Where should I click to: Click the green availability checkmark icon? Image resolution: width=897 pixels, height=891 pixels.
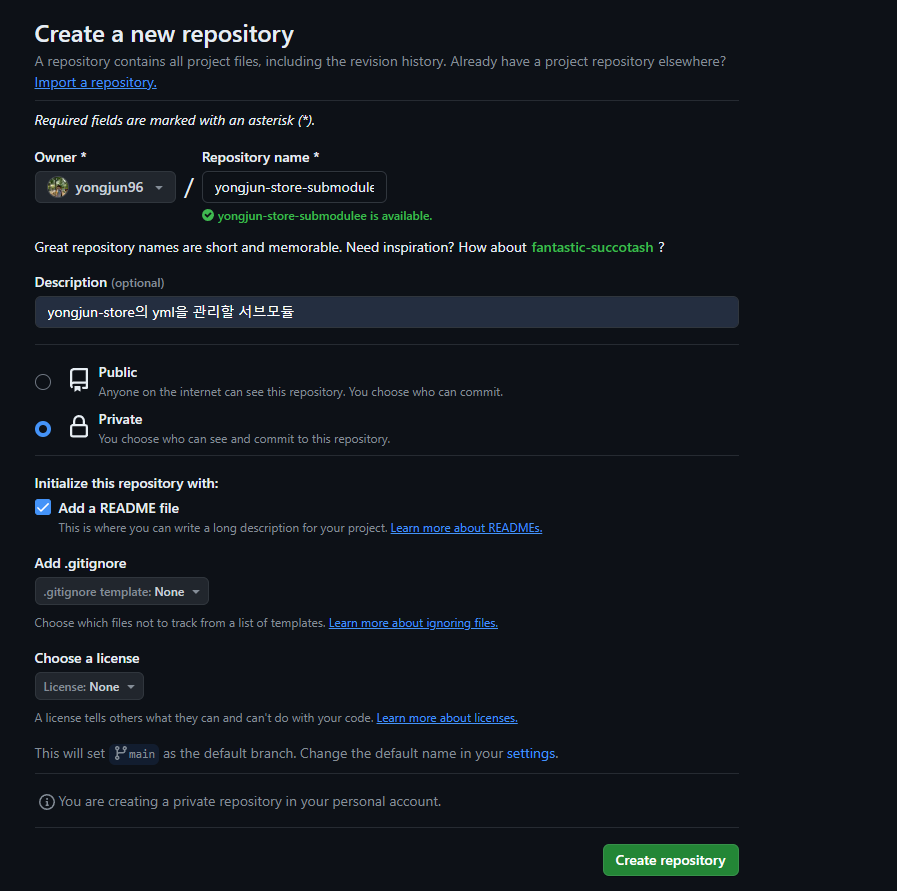pos(208,216)
